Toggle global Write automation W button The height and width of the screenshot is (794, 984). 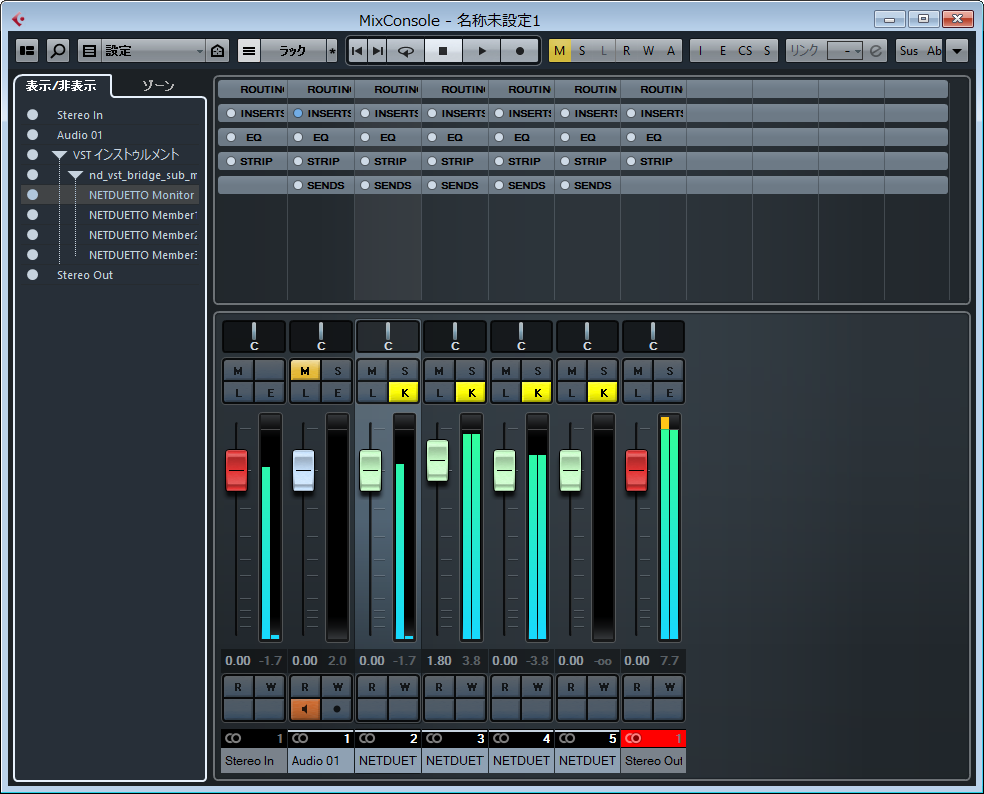[648, 51]
